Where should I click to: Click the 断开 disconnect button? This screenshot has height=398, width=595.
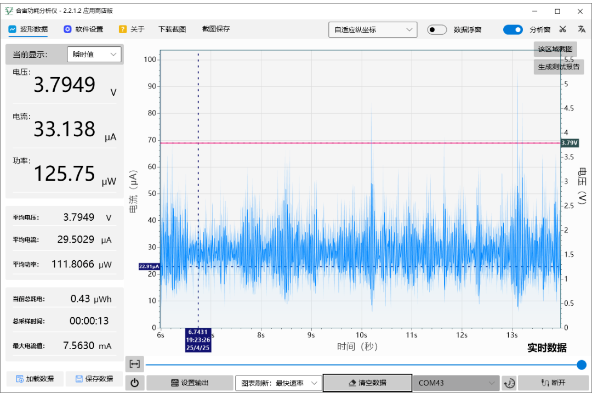(x=553, y=383)
